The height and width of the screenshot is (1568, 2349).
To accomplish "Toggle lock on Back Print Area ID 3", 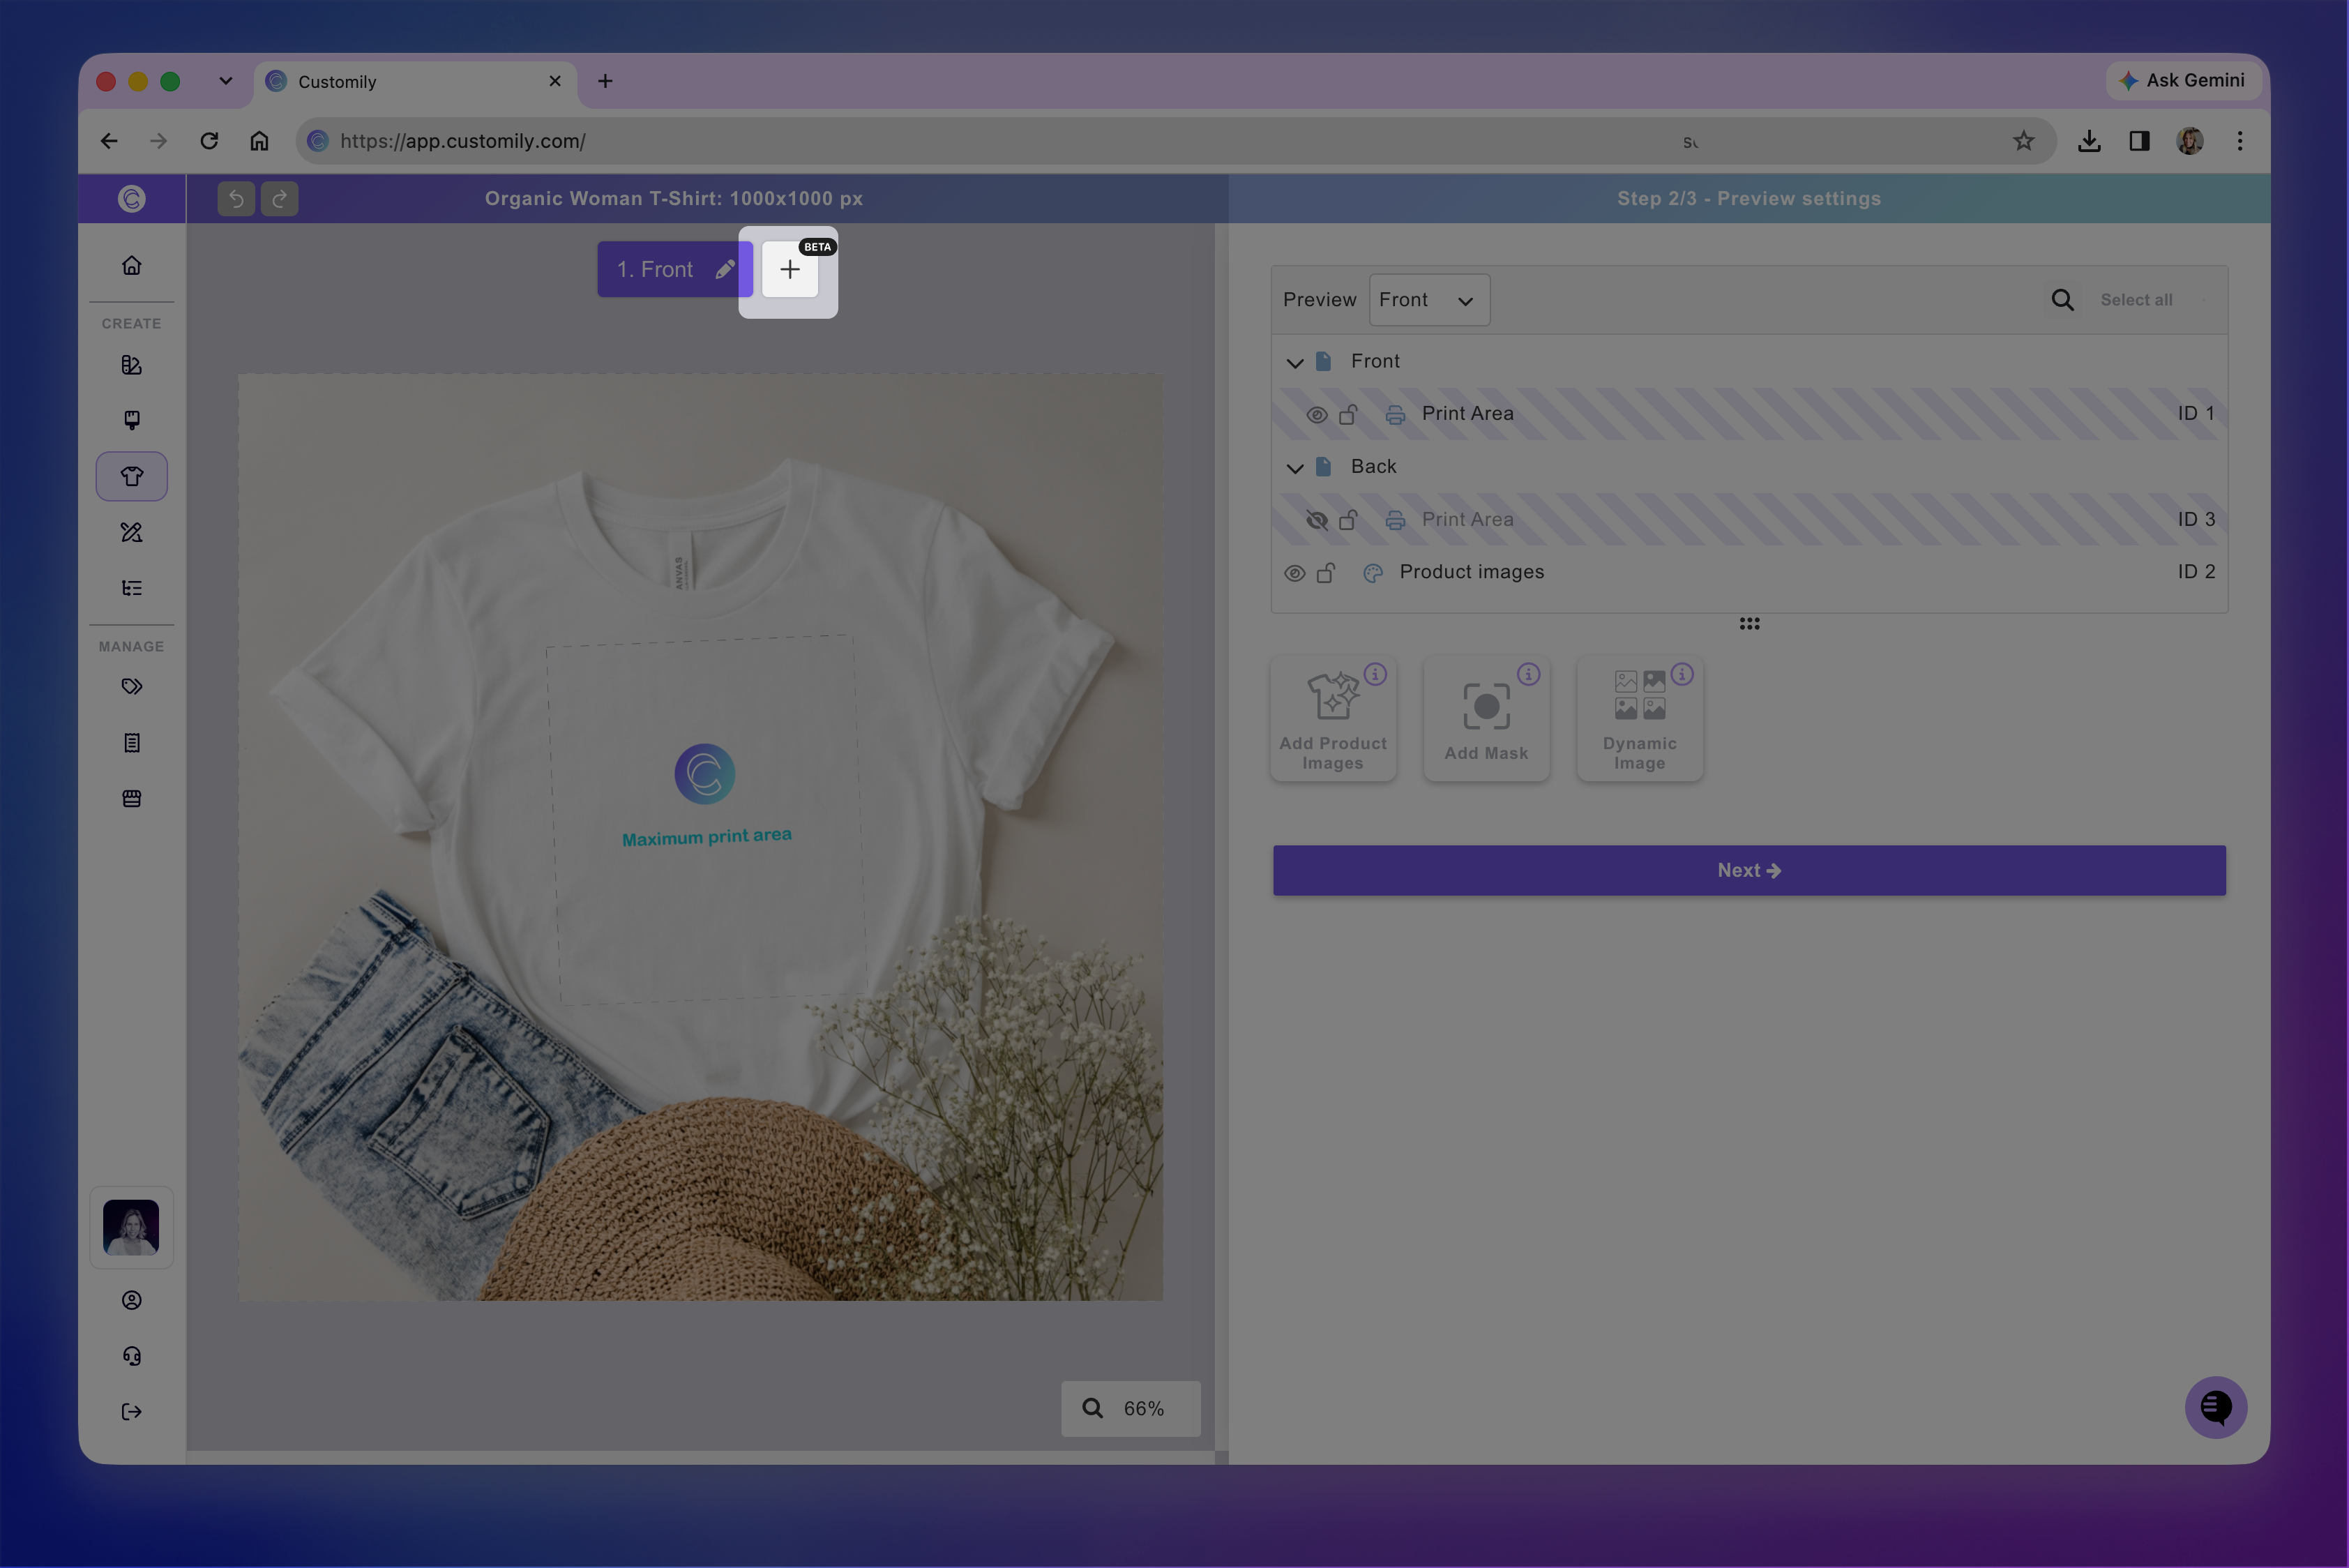I will (1348, 520).
